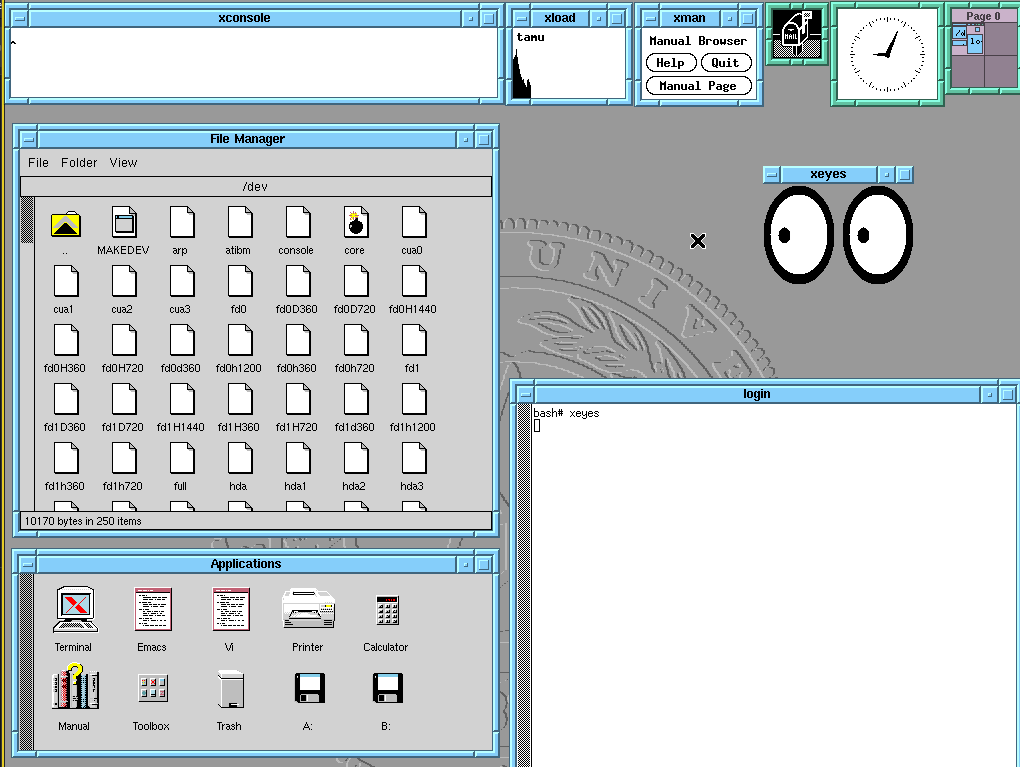Click the File Manager title bar
Viewport: 1020px width, 767px height.
(247, 139)
